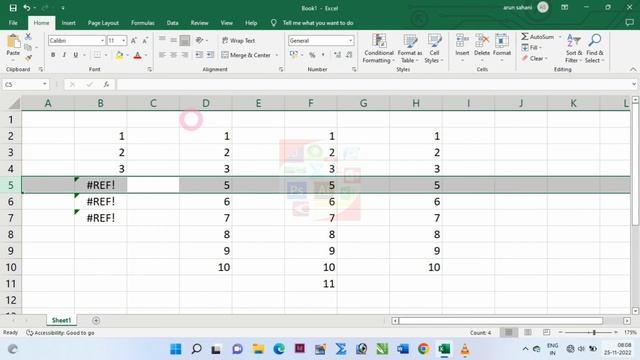
Task: Open the Clear menu
Action: [x=534, y=58]
